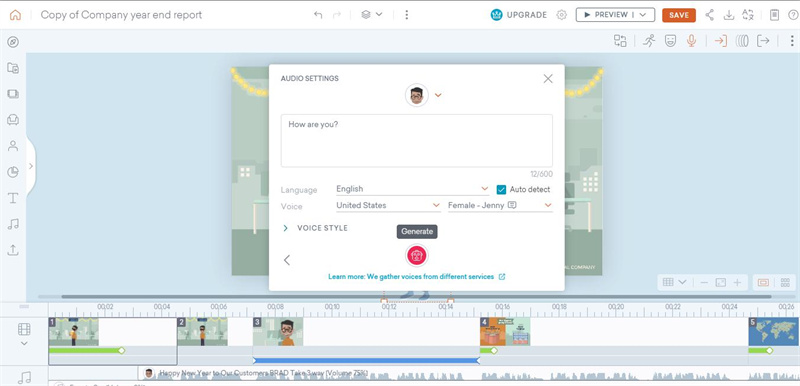This screenshot has width=800, height=386.
Task: Expand the PREVIEW dropdown arrow
Action: point(643,15)
